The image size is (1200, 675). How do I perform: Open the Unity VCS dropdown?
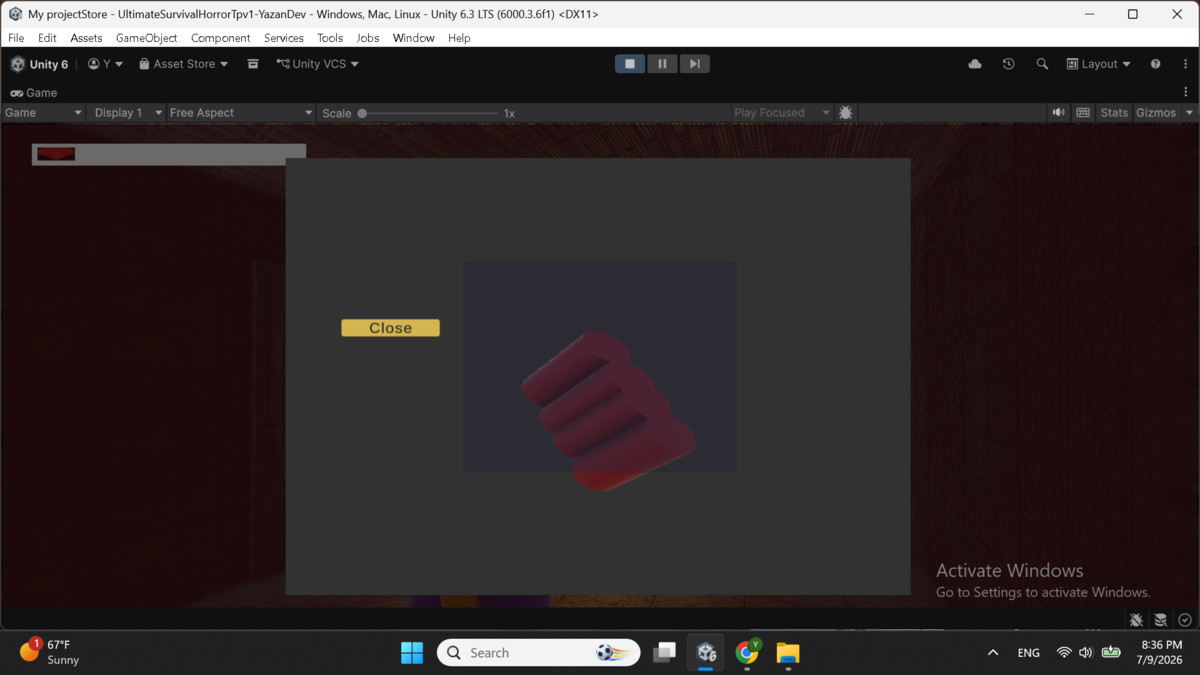(317, 64)
